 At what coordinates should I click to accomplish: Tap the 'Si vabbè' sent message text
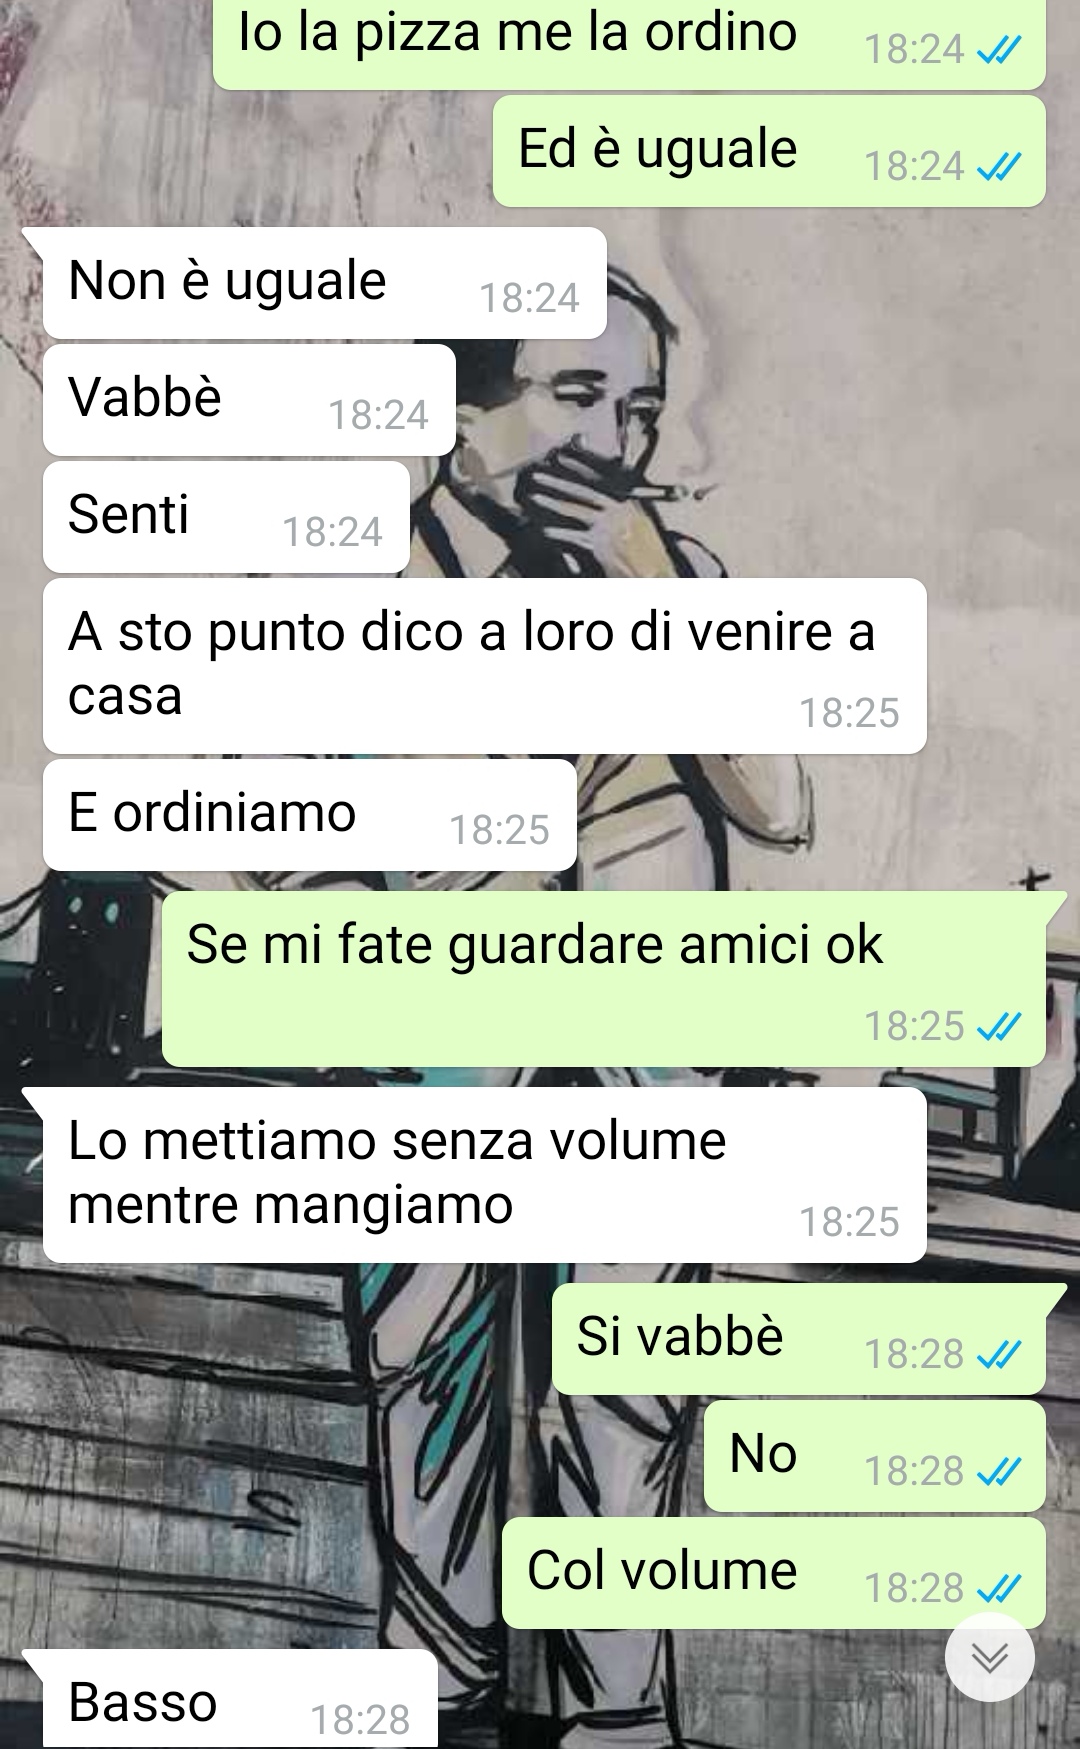point(680,1336)
